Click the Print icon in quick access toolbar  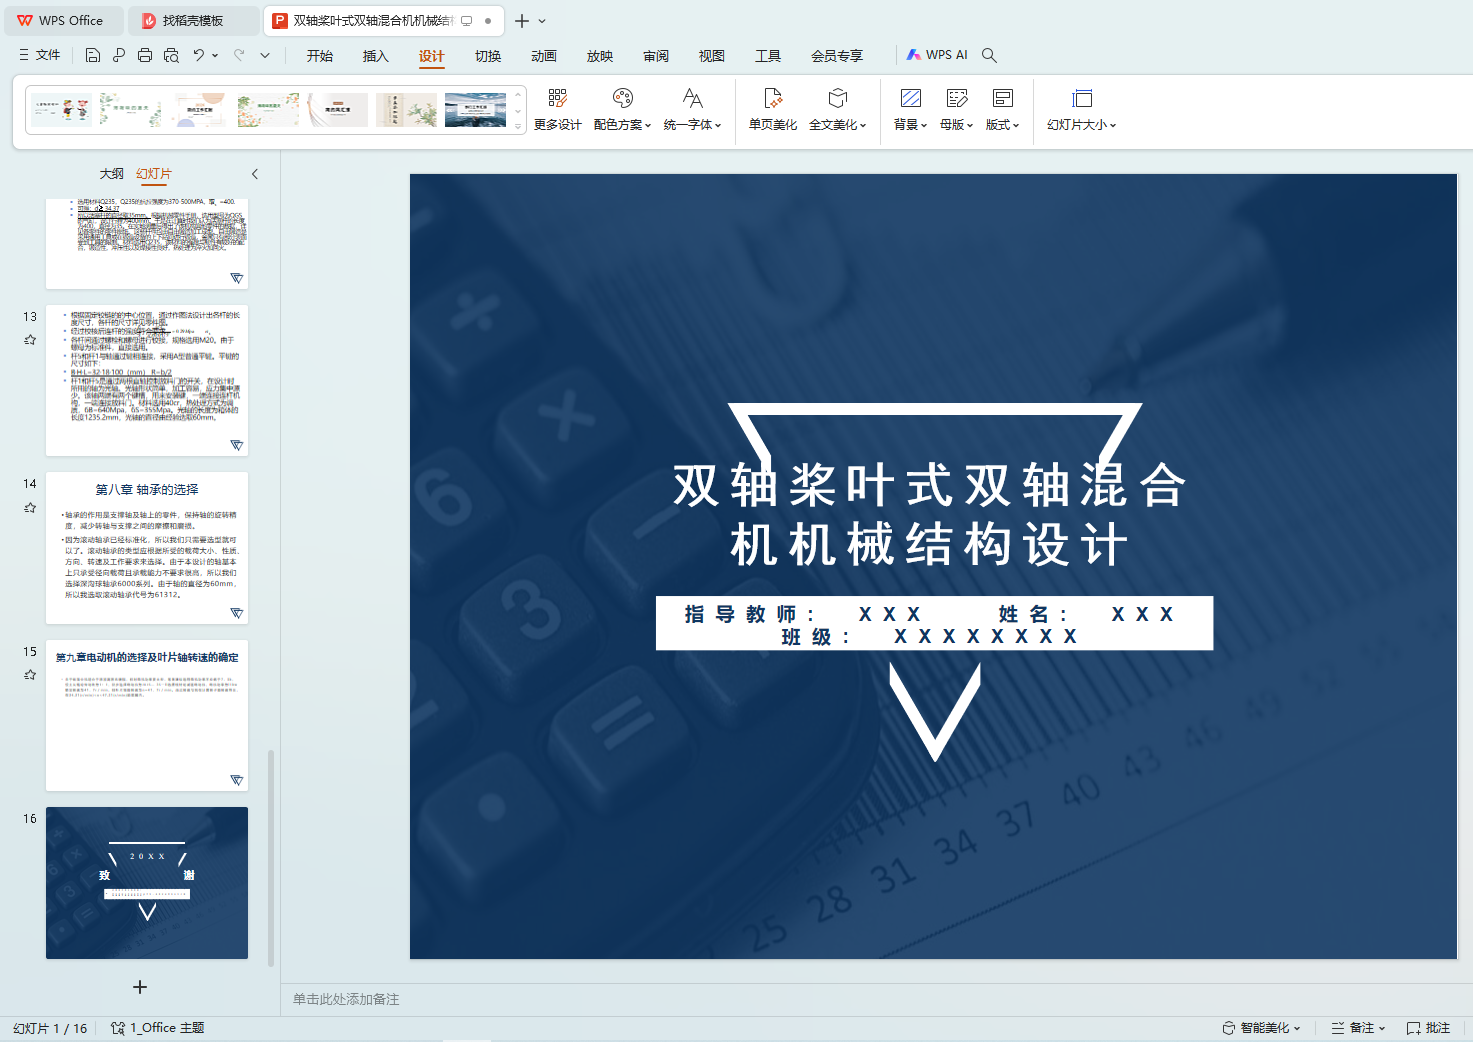[145, 55]
